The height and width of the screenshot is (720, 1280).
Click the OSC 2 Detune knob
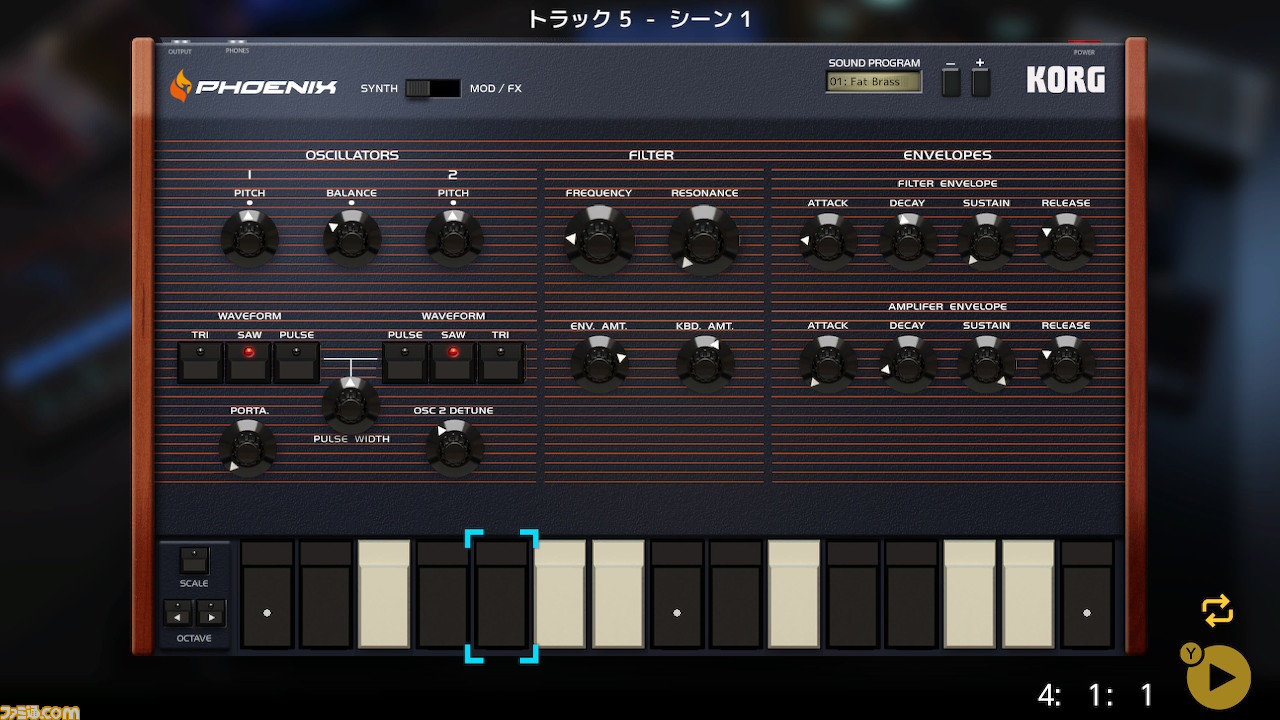click(x=454, y=447)
